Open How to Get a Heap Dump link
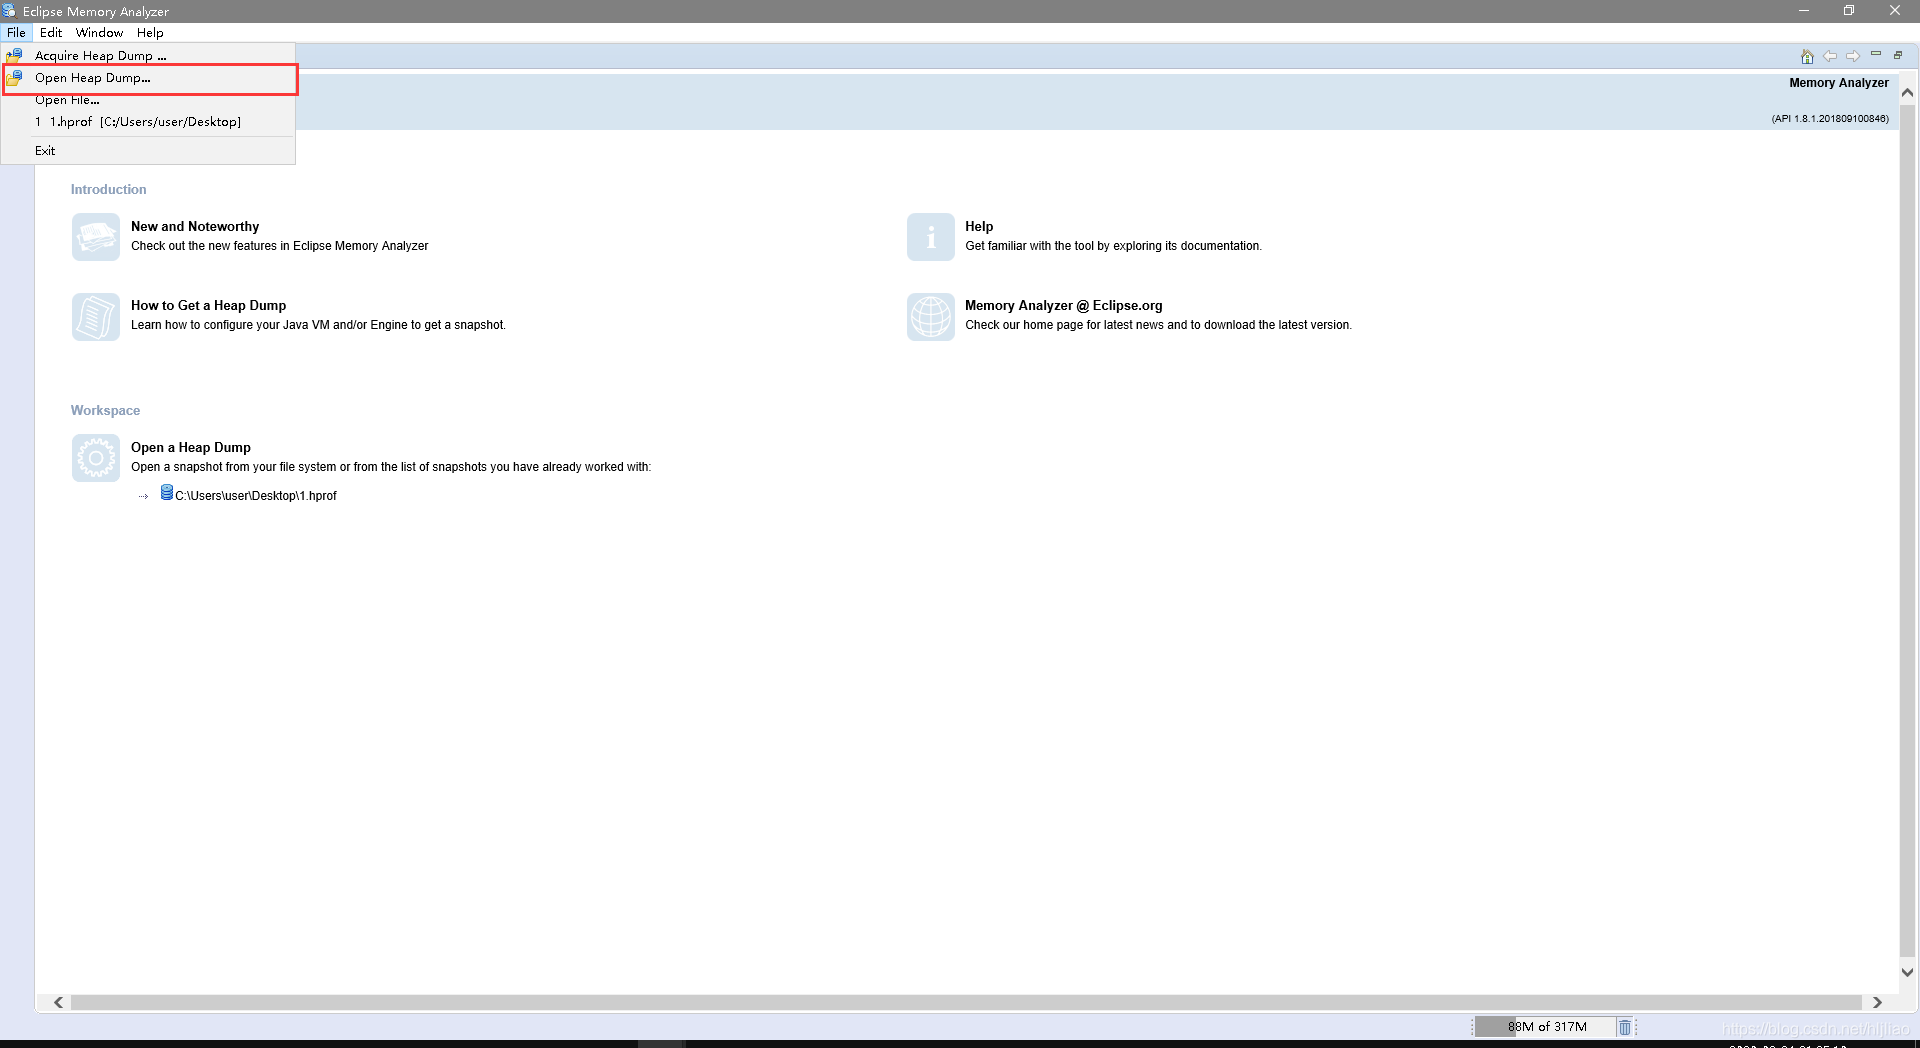 [208, 306]
